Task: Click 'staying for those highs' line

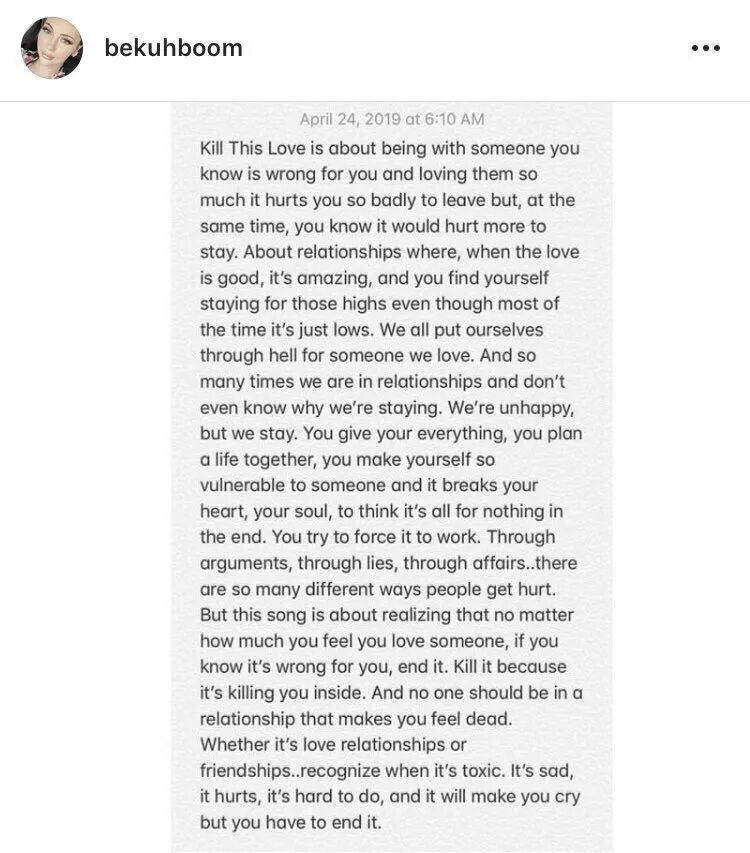Action: click(379, 304)
